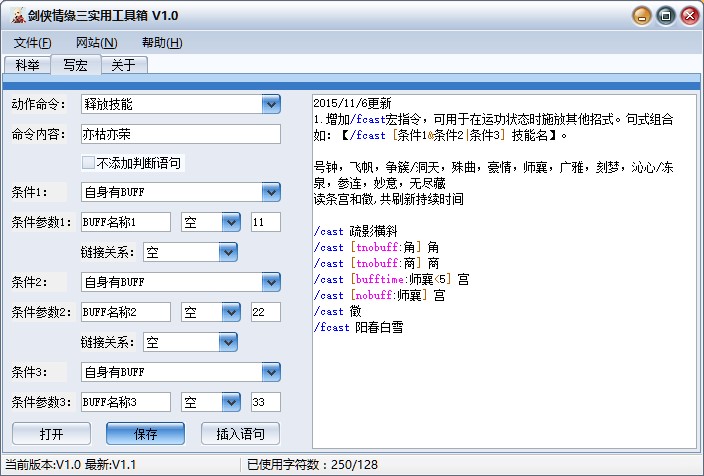Screen dimensions: 704x476
Task: Click the BUFF名称1 input field
Action: coord(125,222)
